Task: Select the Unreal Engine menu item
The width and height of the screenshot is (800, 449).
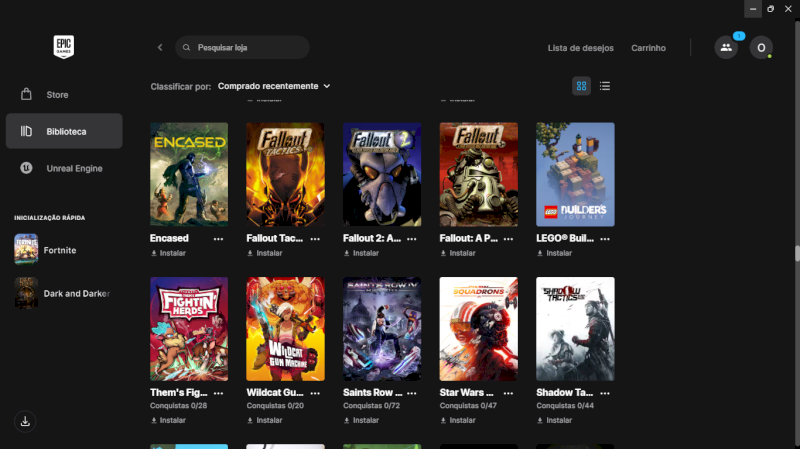Action: [64, 168]
